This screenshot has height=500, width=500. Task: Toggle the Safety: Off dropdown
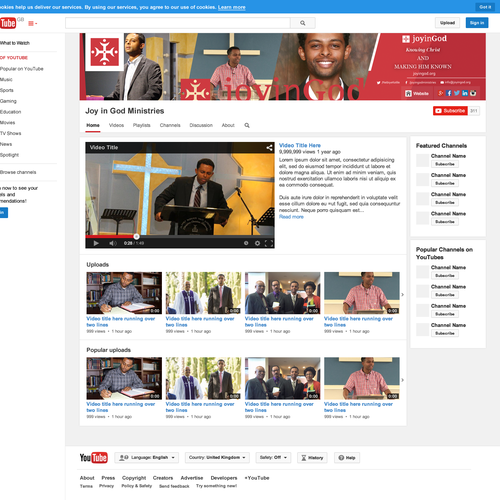coord(273,458)
